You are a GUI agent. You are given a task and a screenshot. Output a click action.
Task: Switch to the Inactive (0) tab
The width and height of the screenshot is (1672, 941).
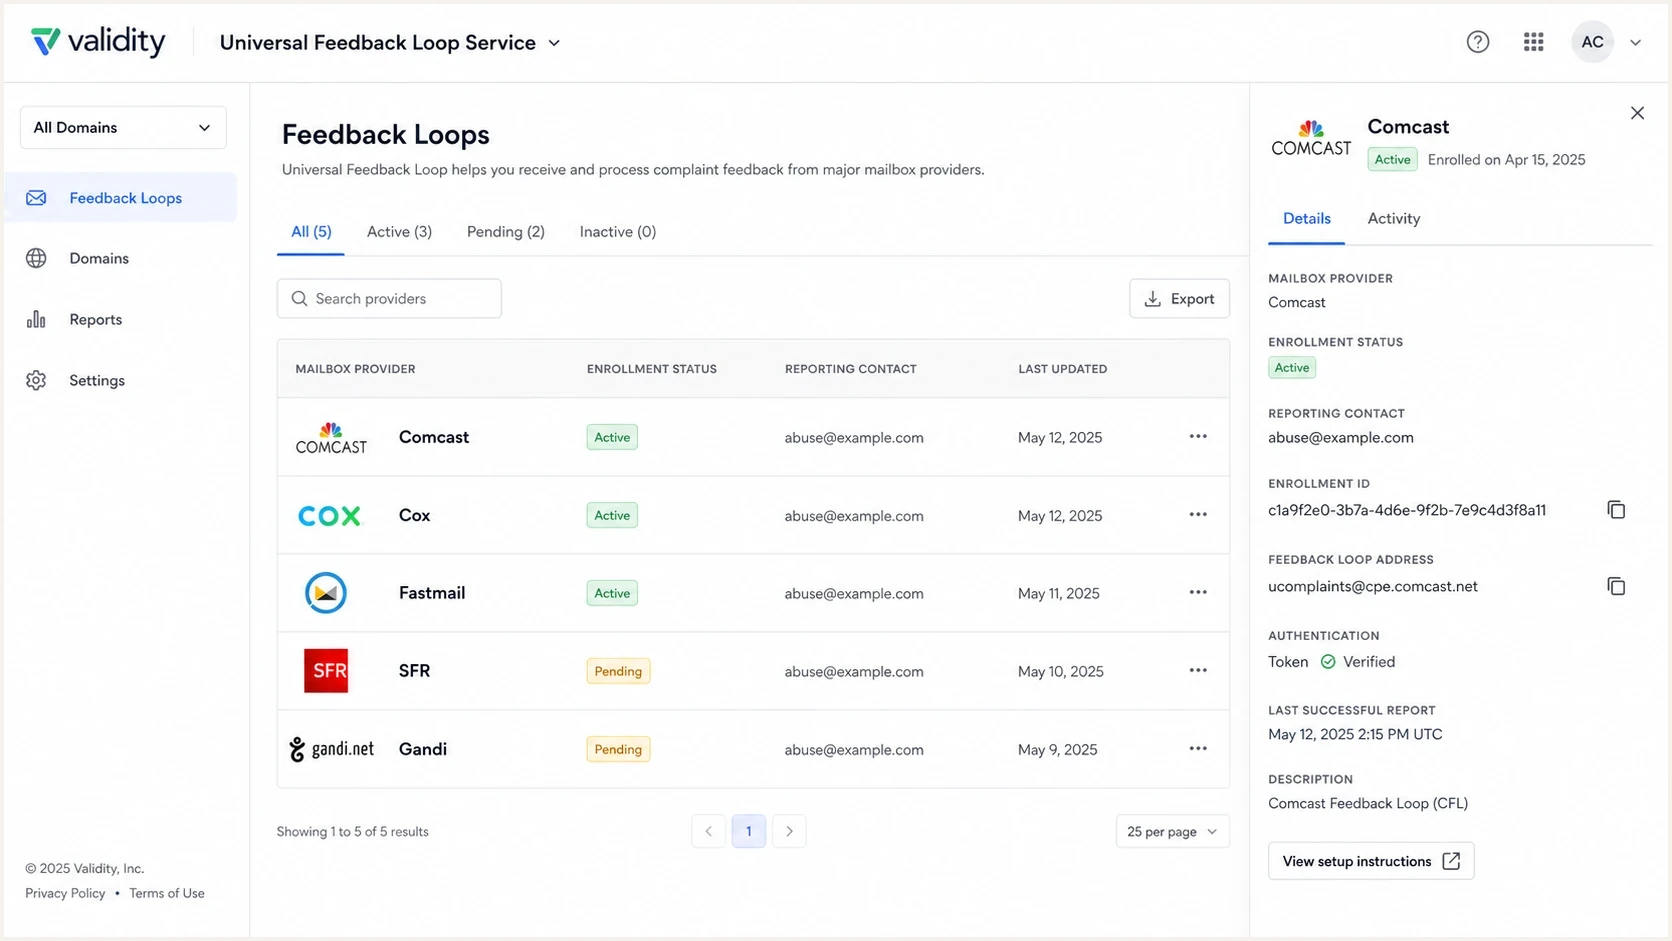618,232
